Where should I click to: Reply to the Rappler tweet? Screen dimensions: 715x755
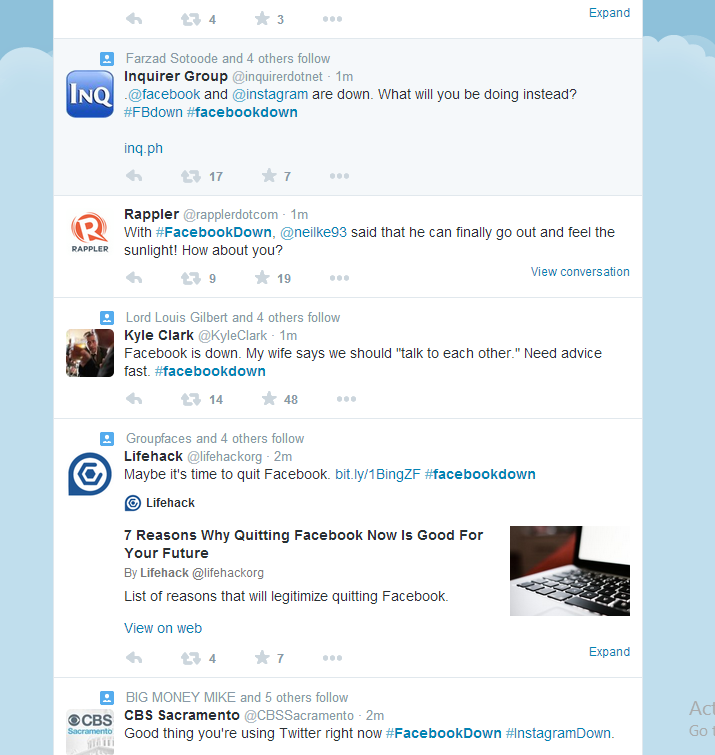pos(134,278)
